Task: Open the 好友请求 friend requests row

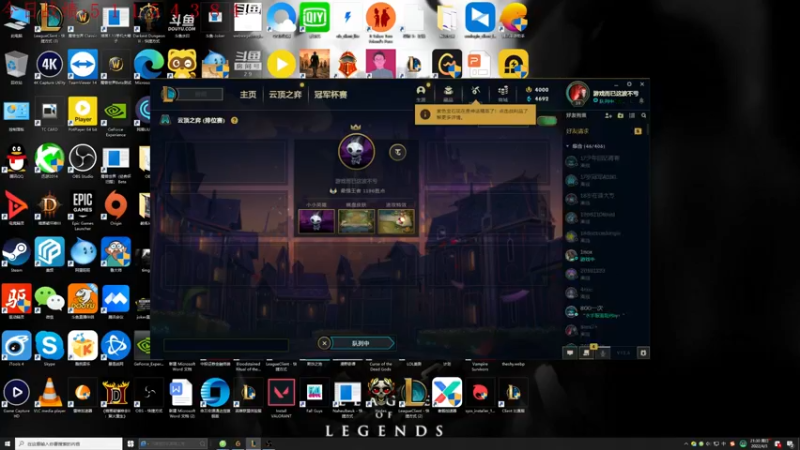Action: 604,131
